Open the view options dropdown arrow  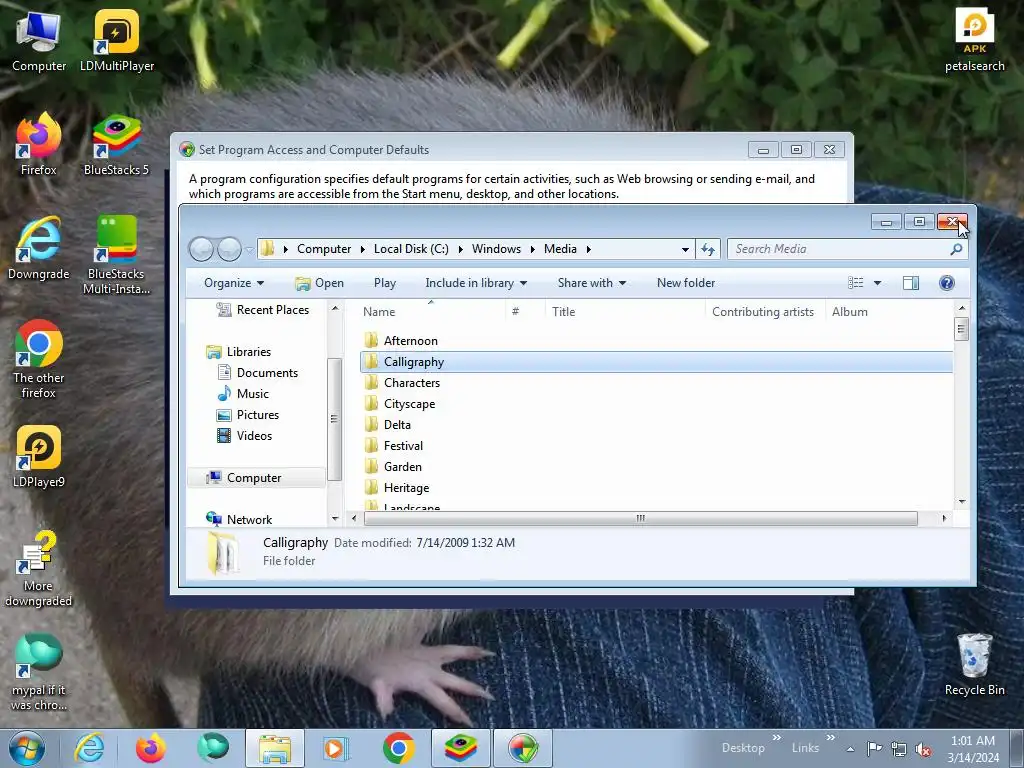pos(877,283)
